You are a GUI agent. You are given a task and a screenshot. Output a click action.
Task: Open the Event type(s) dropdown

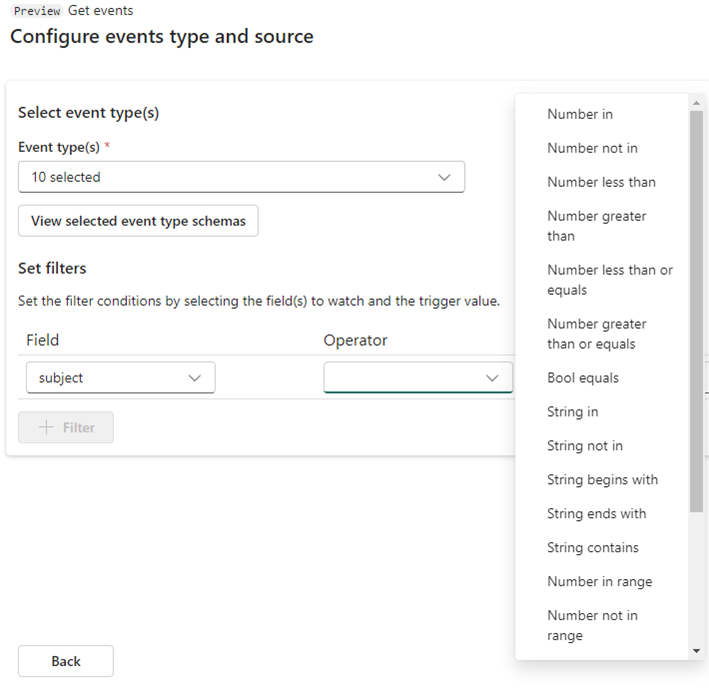pyautogui.click(x=241, y=177)
